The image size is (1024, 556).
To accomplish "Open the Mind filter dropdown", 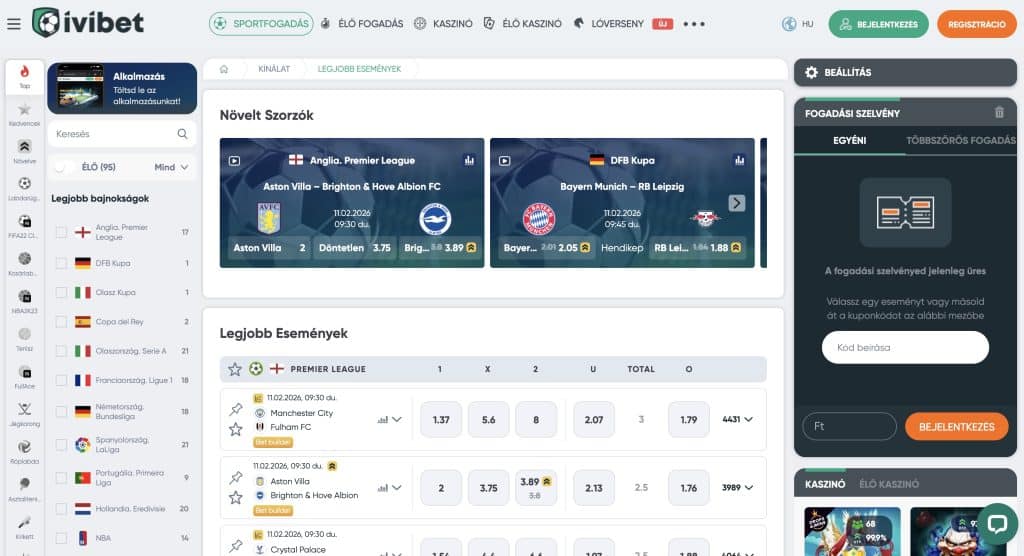I will point(171,167).
